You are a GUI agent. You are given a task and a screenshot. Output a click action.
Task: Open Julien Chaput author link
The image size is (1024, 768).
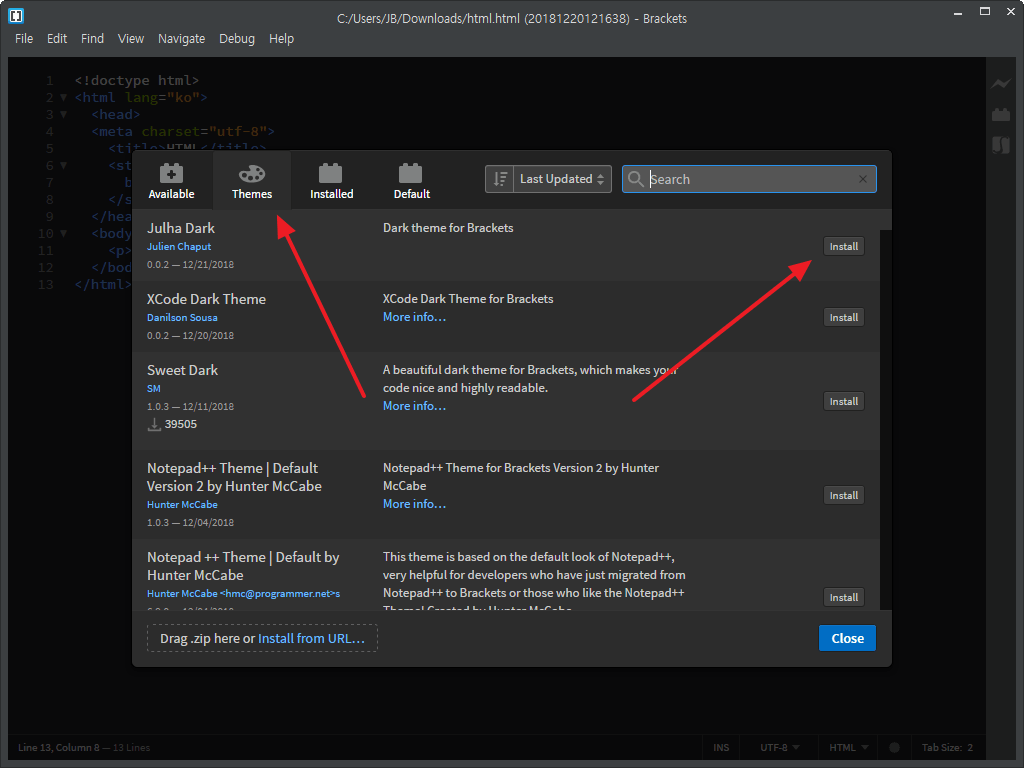tap(179, 246)
